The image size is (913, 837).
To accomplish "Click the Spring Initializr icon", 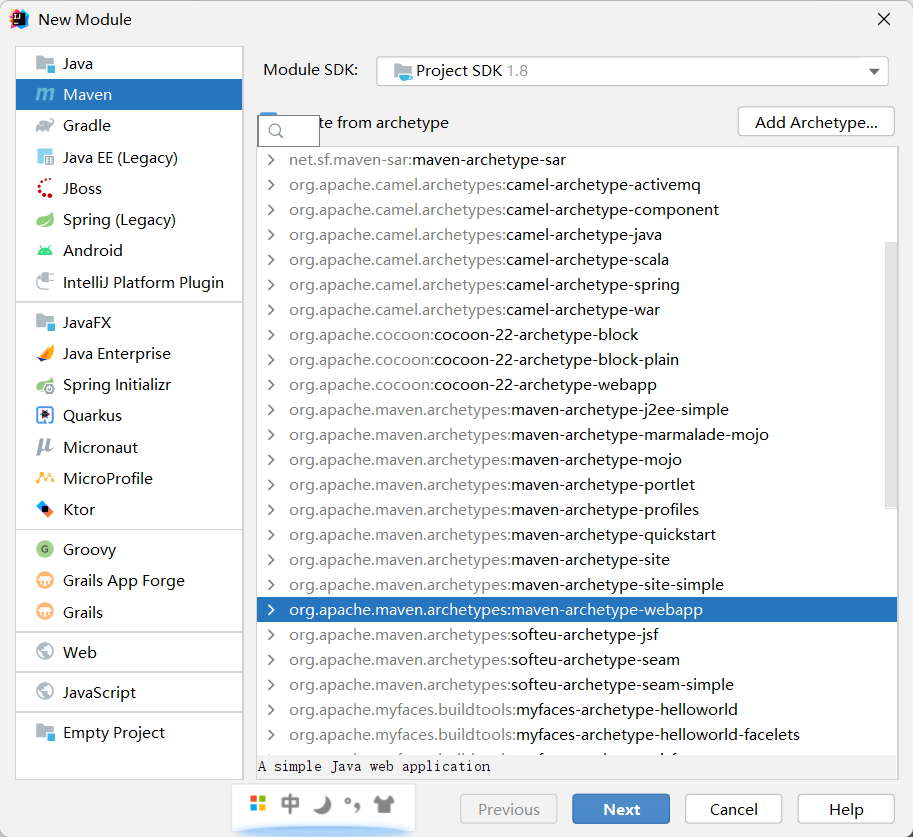I will (45, 385).
